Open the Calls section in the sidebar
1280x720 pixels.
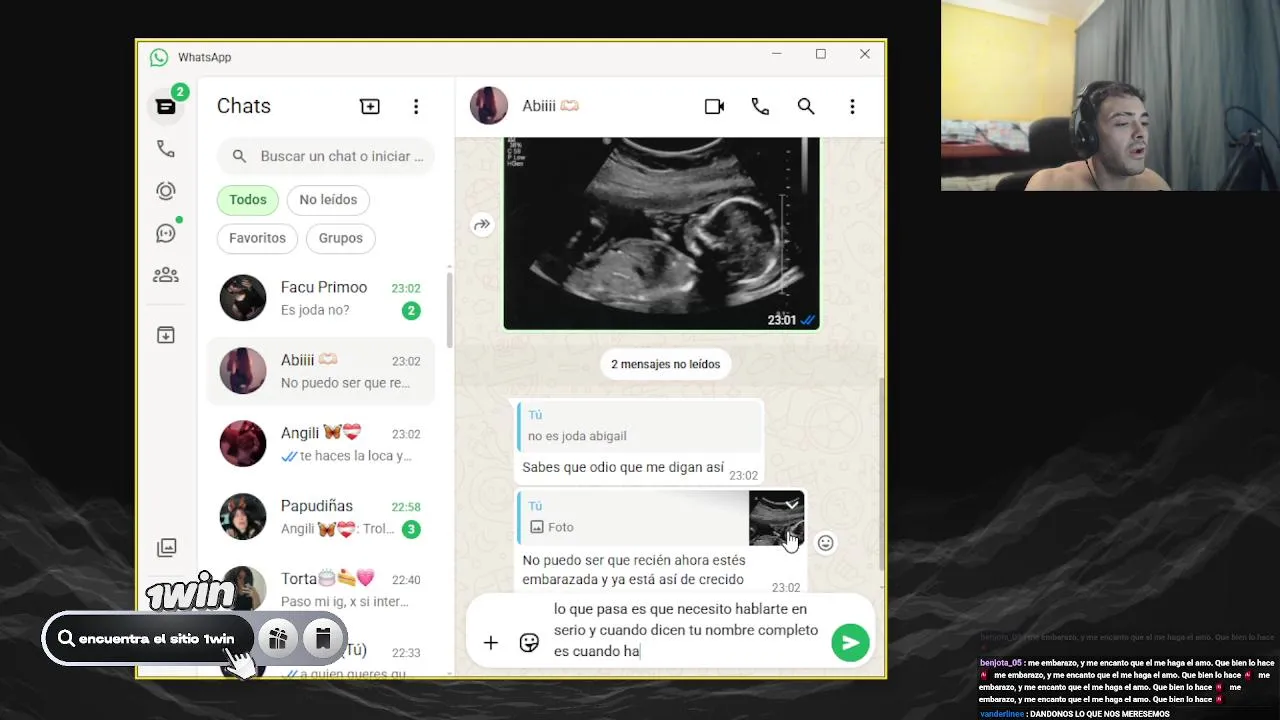point(166,149)
